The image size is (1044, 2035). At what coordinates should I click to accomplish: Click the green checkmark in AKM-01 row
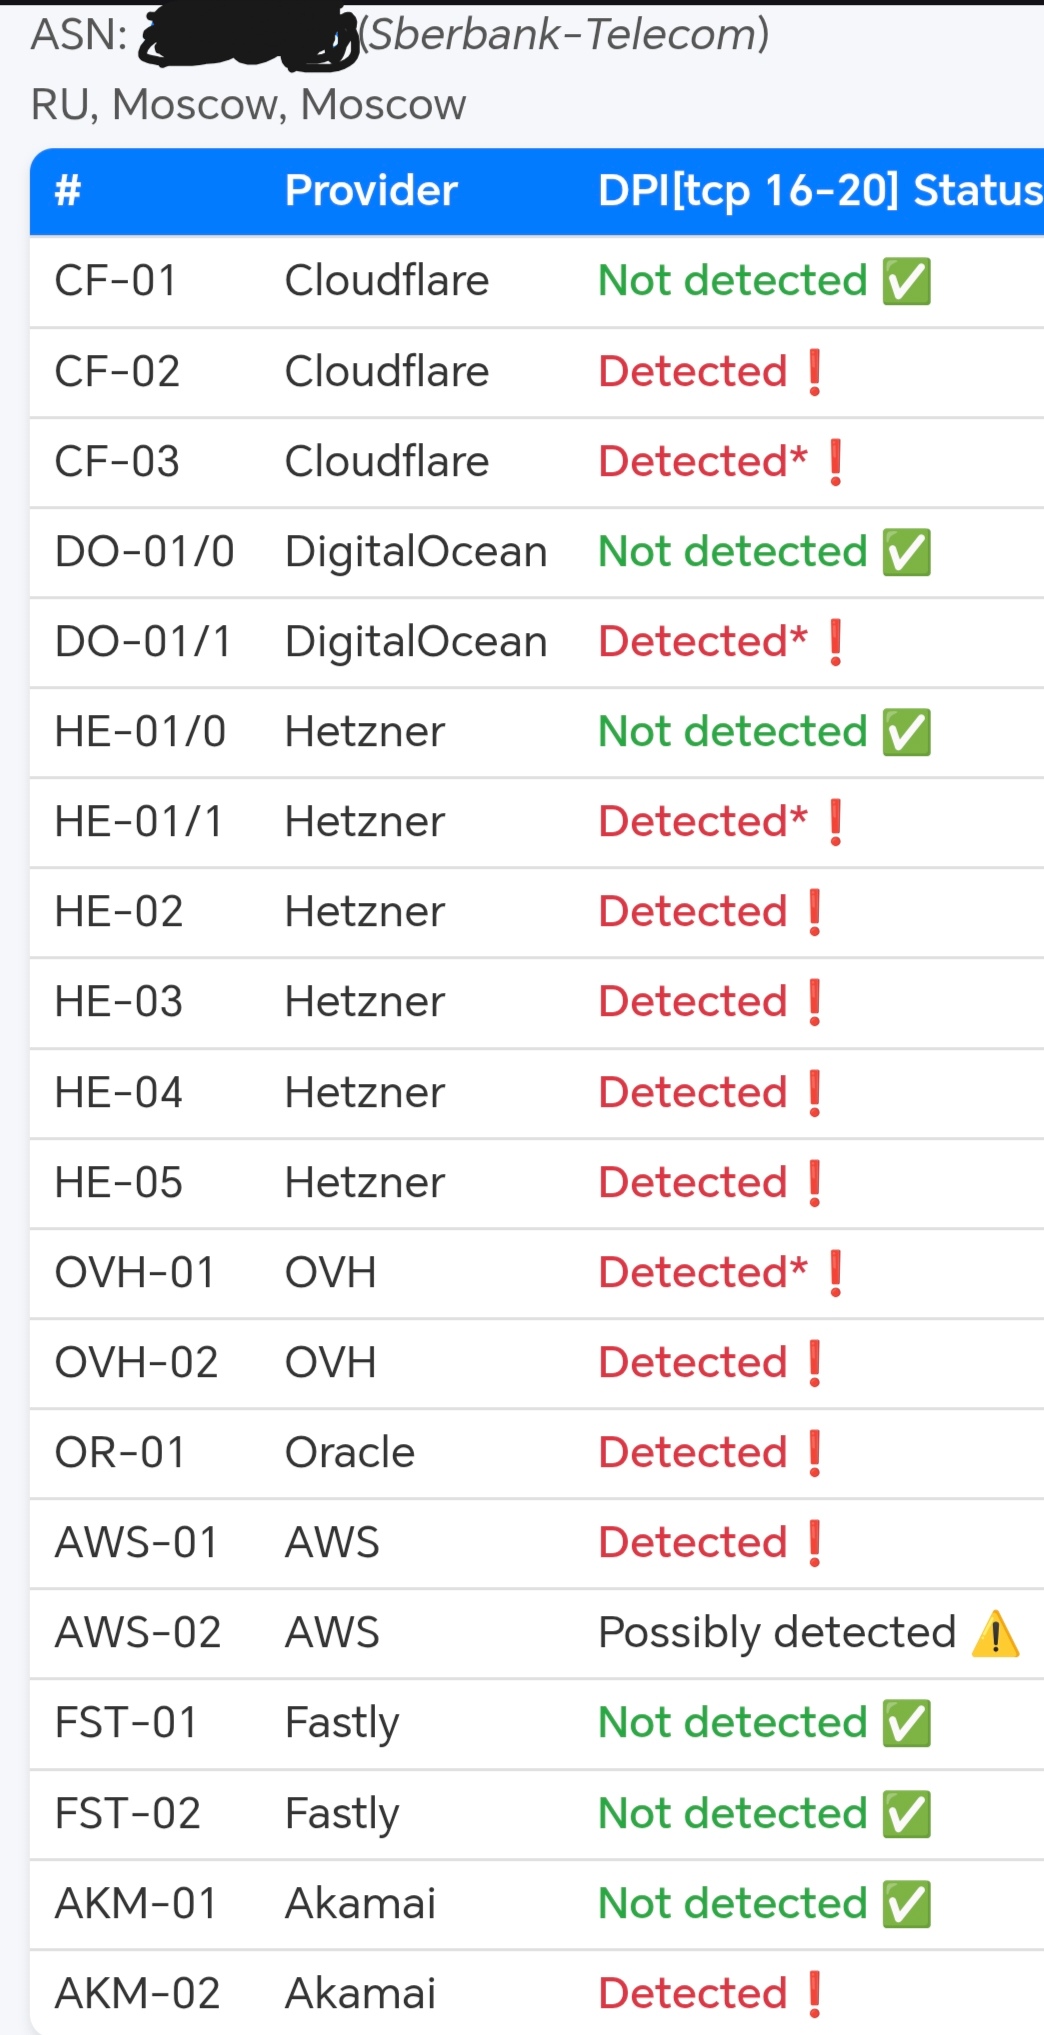906,1904
